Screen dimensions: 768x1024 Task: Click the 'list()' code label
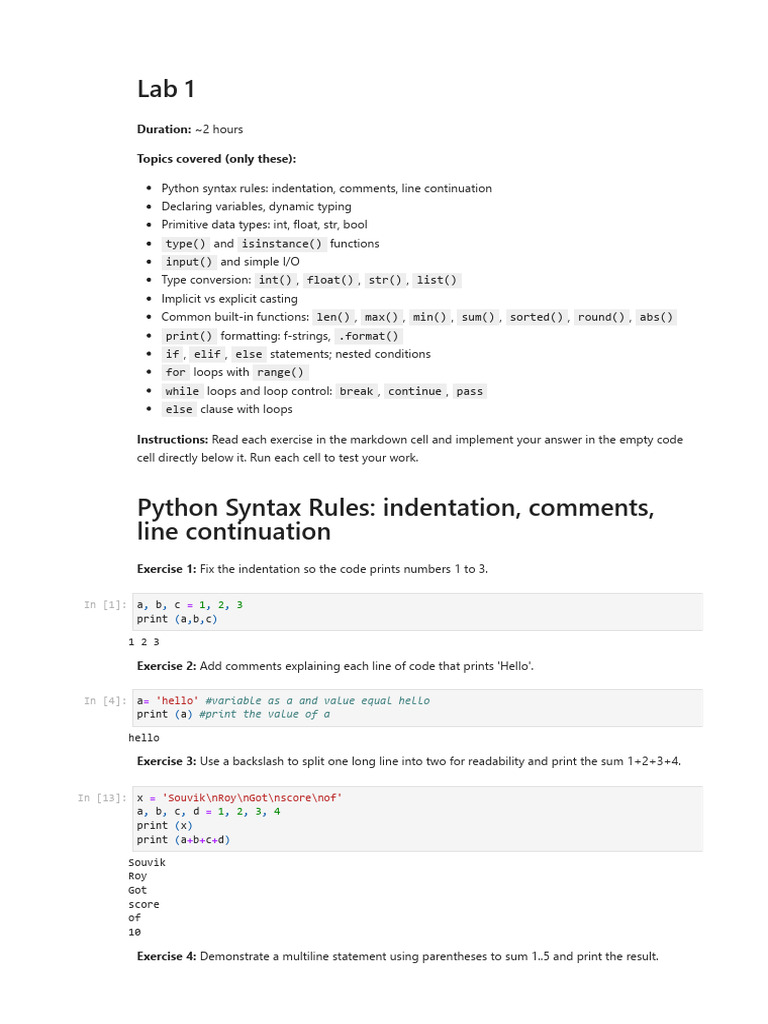437,280
